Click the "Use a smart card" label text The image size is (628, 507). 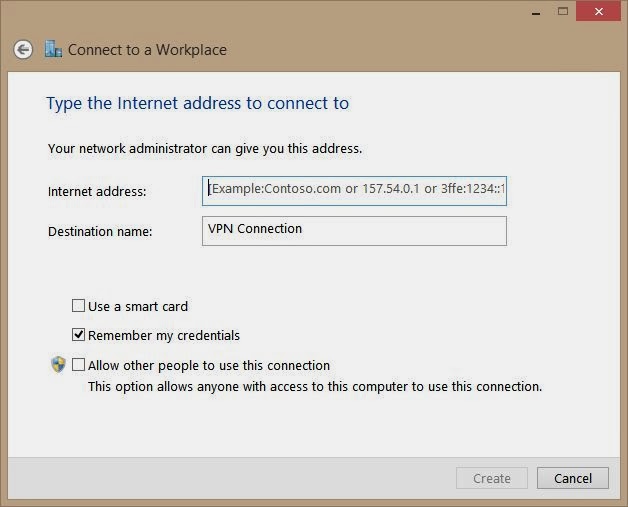coord(138,306)
